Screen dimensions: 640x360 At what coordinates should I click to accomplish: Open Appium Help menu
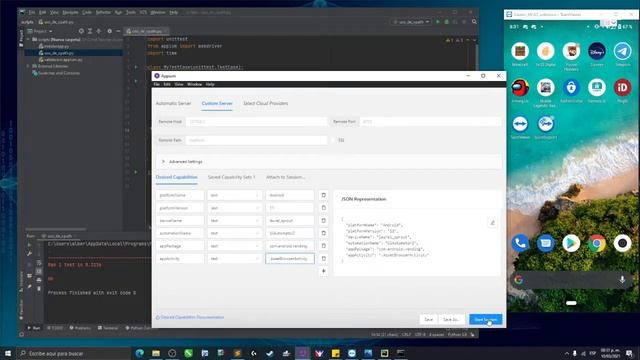(x=210, y=84)
